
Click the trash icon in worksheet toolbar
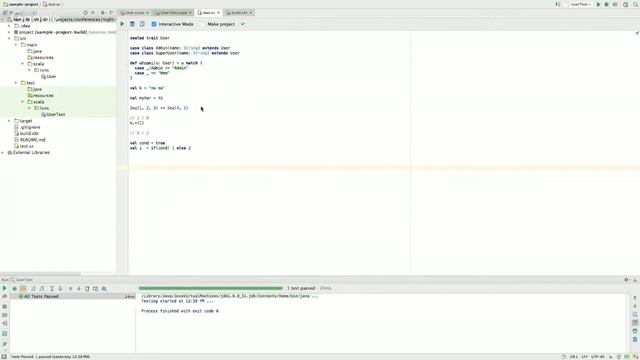[x=132, y=24]
